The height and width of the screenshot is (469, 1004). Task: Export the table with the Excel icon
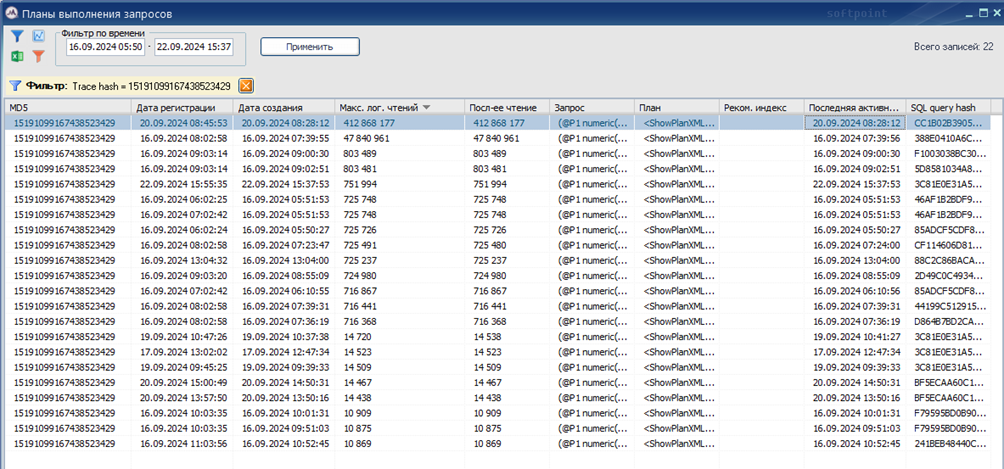(x=18, y=57)
